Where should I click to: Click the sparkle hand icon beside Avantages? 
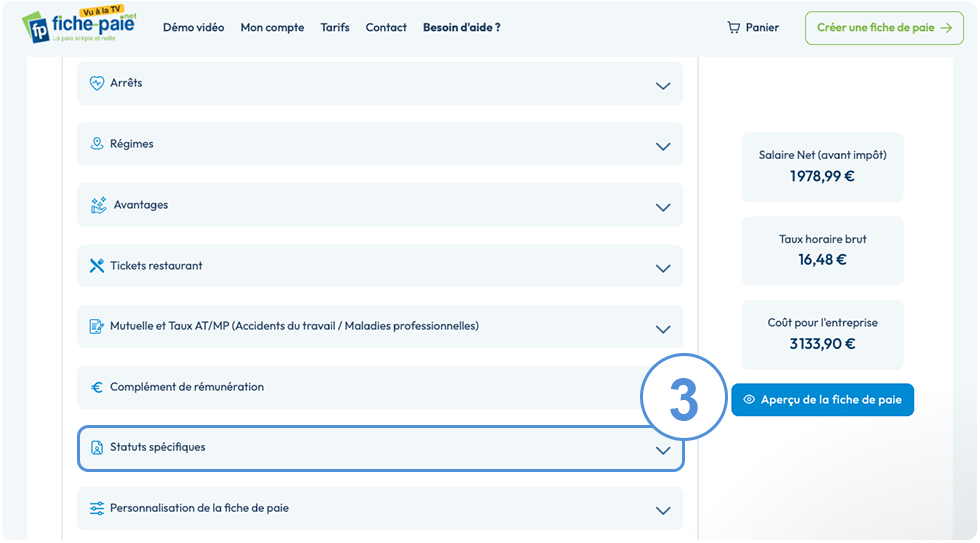tap(99, 205)
